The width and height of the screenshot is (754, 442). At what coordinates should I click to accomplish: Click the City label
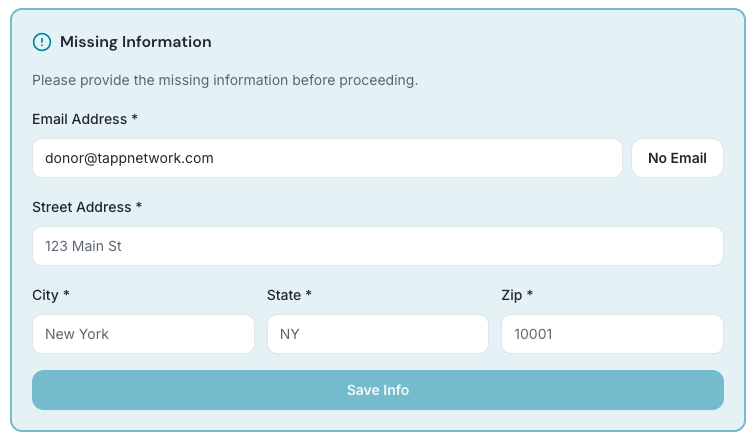click(x=46, y=295)
